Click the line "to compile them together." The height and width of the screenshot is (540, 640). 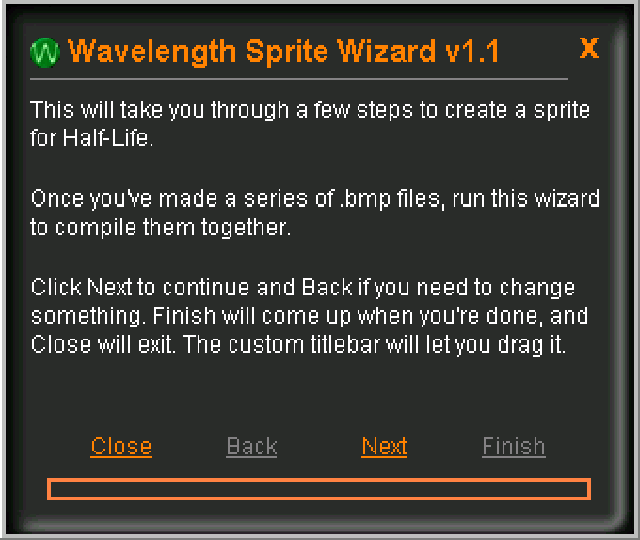coord(160,227)
